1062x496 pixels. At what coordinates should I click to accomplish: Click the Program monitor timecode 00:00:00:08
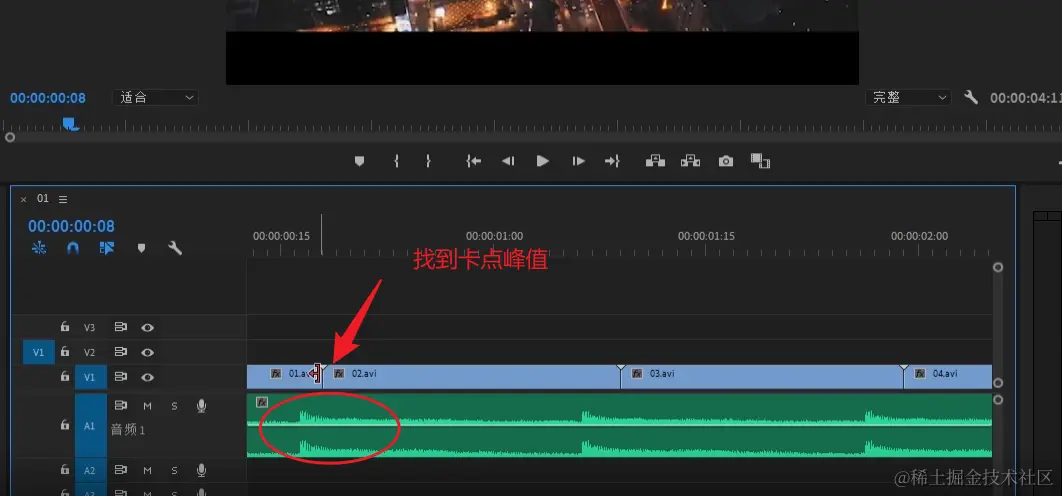[48, 98]
